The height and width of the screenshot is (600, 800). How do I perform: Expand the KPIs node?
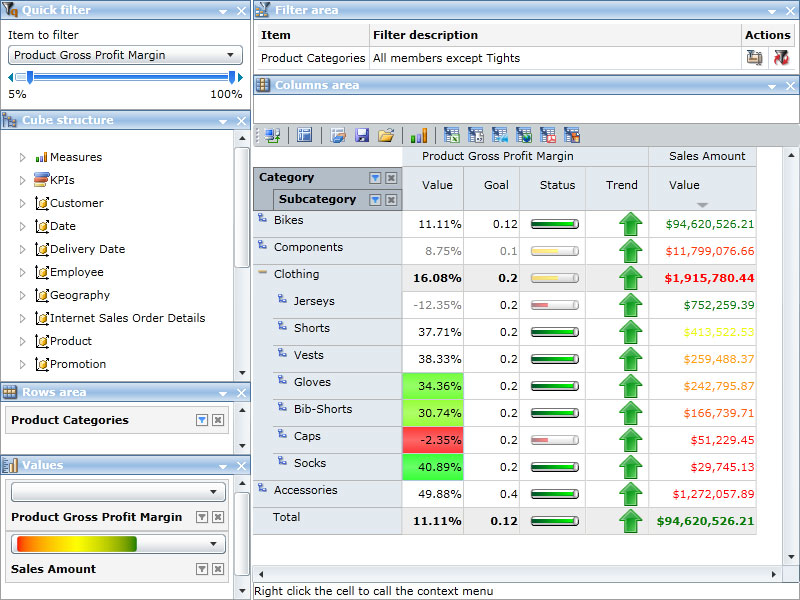[x=22, y=180]
